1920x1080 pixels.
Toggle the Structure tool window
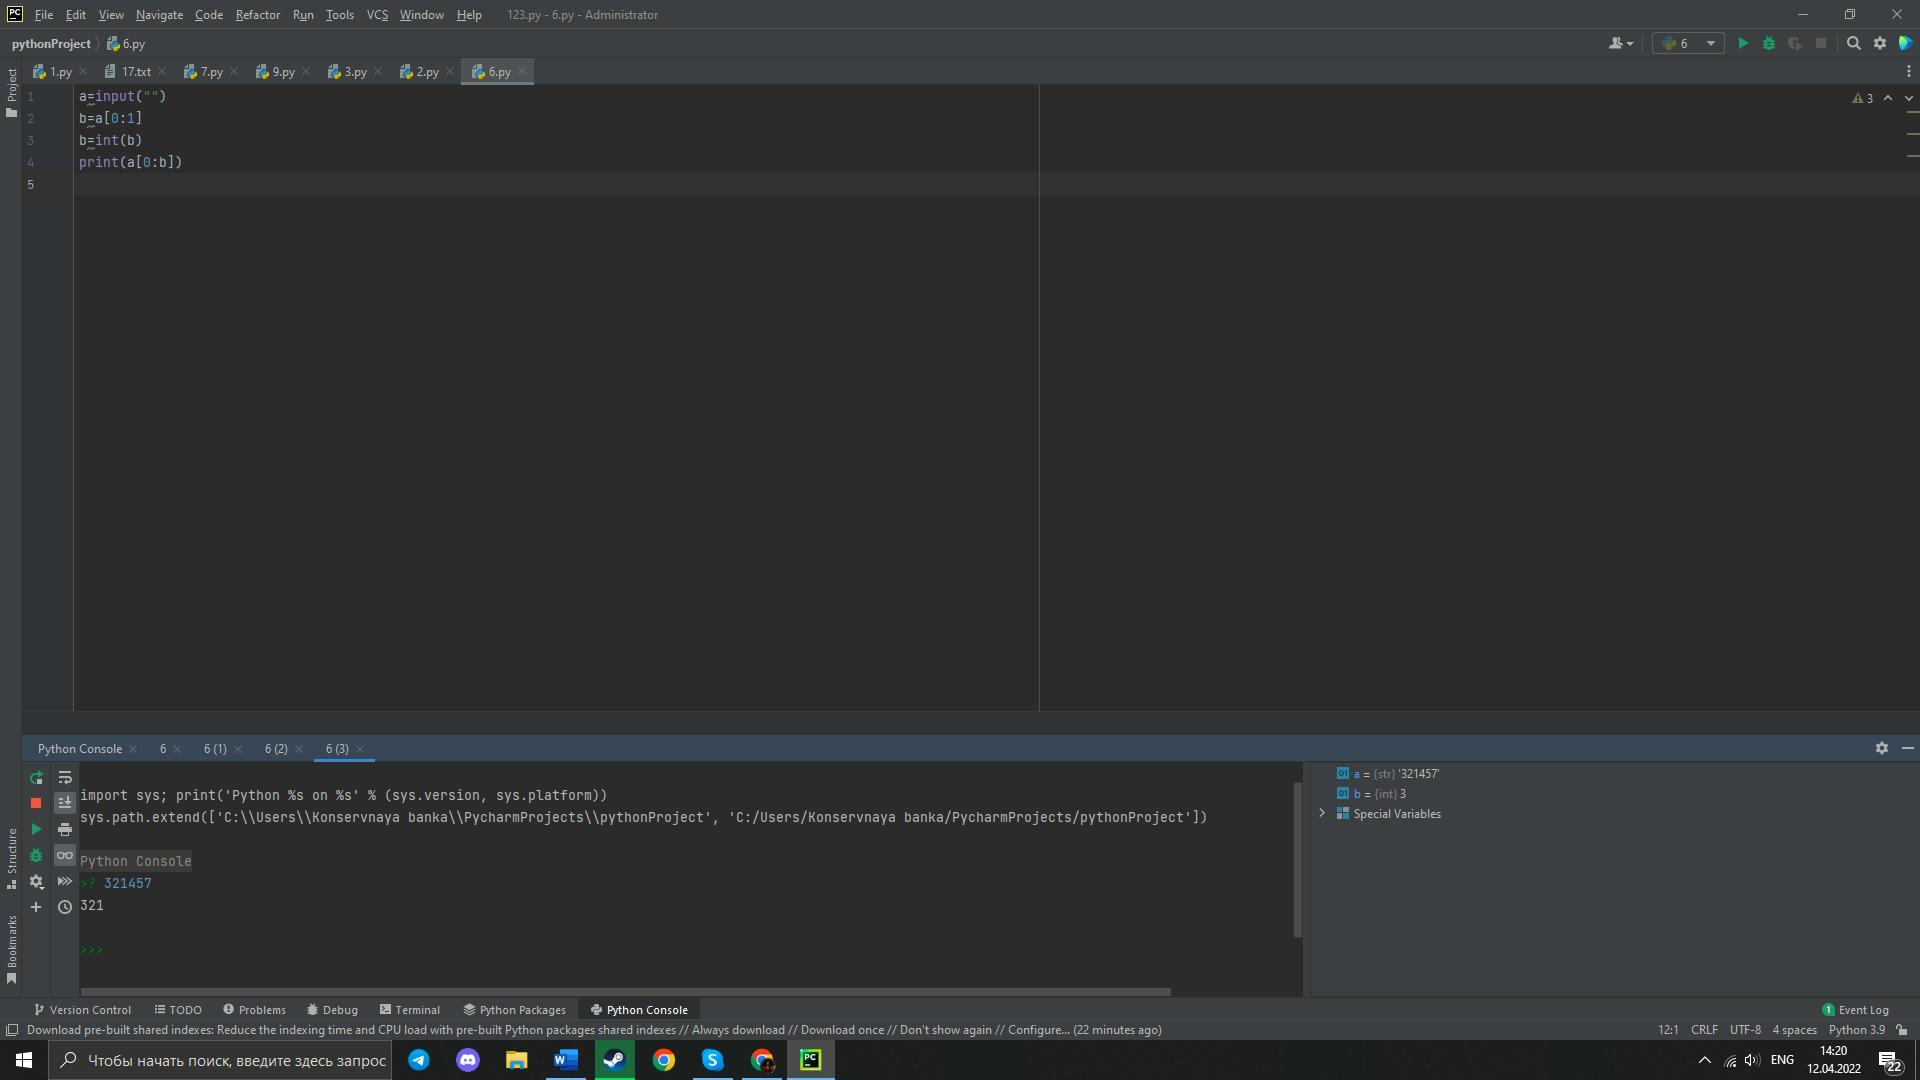point(11,858)
